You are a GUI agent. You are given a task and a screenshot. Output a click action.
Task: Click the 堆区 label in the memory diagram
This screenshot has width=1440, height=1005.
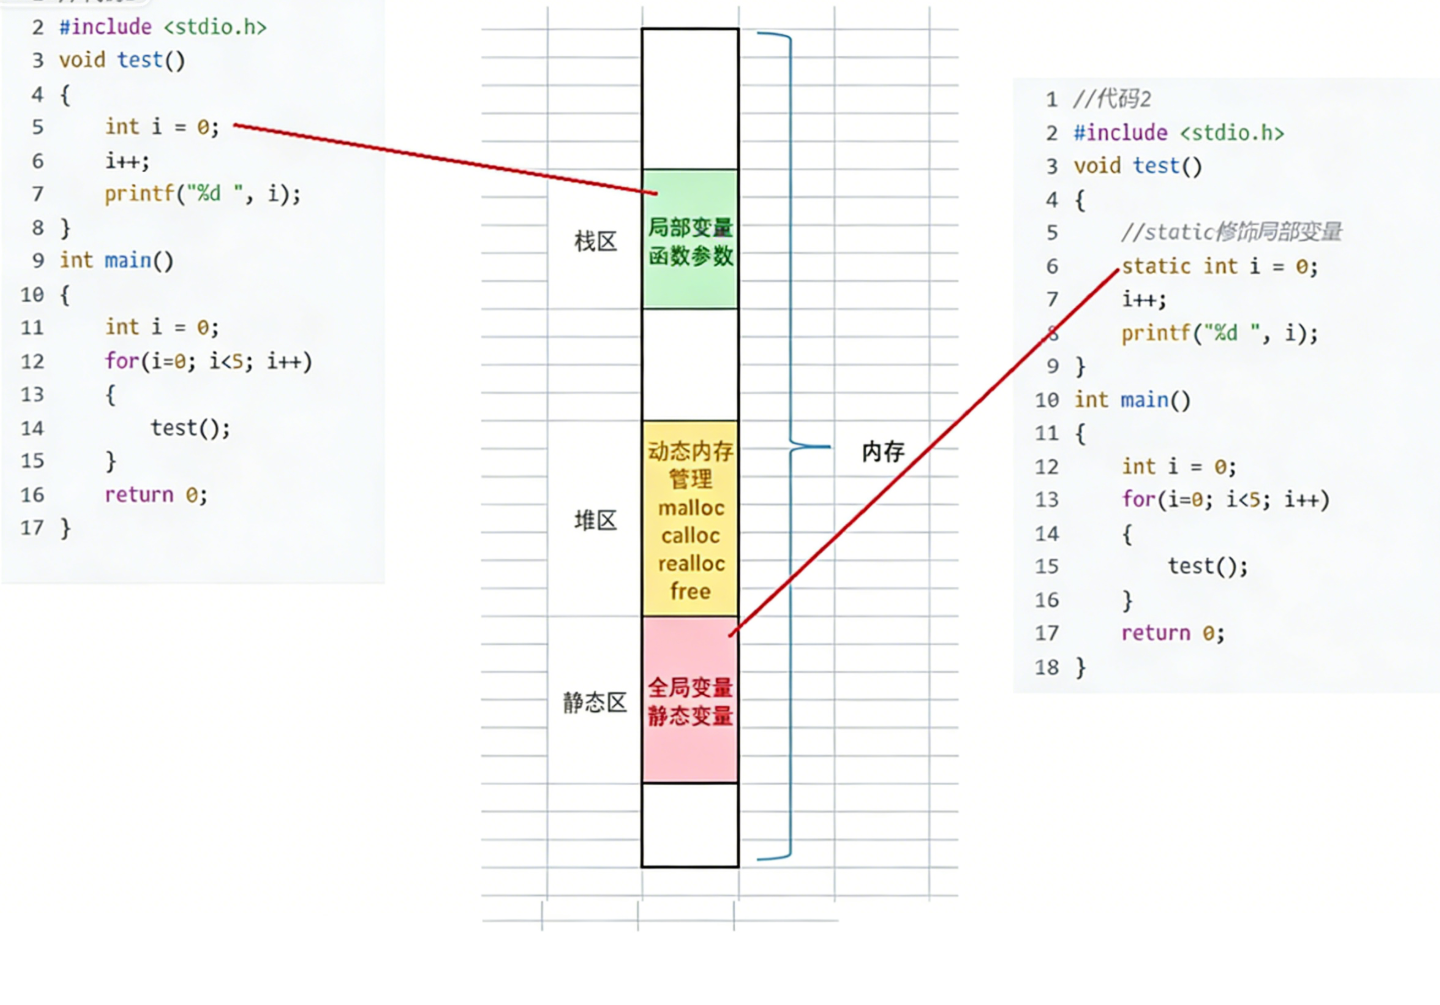tap(595, 520)
